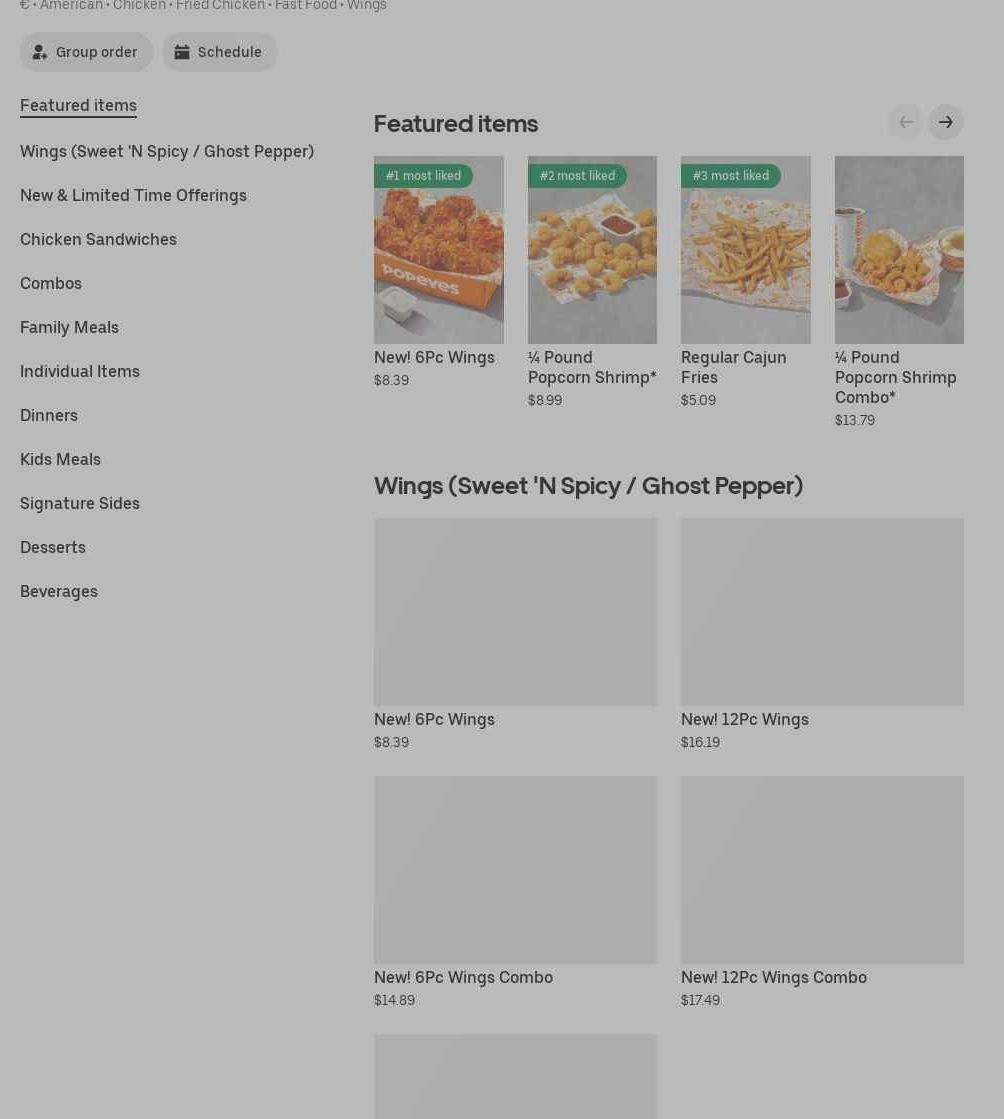1004x1119 pixels.
Task: Click the New! 12Pc Wings Combo title
Action: [x=773, y=977]
